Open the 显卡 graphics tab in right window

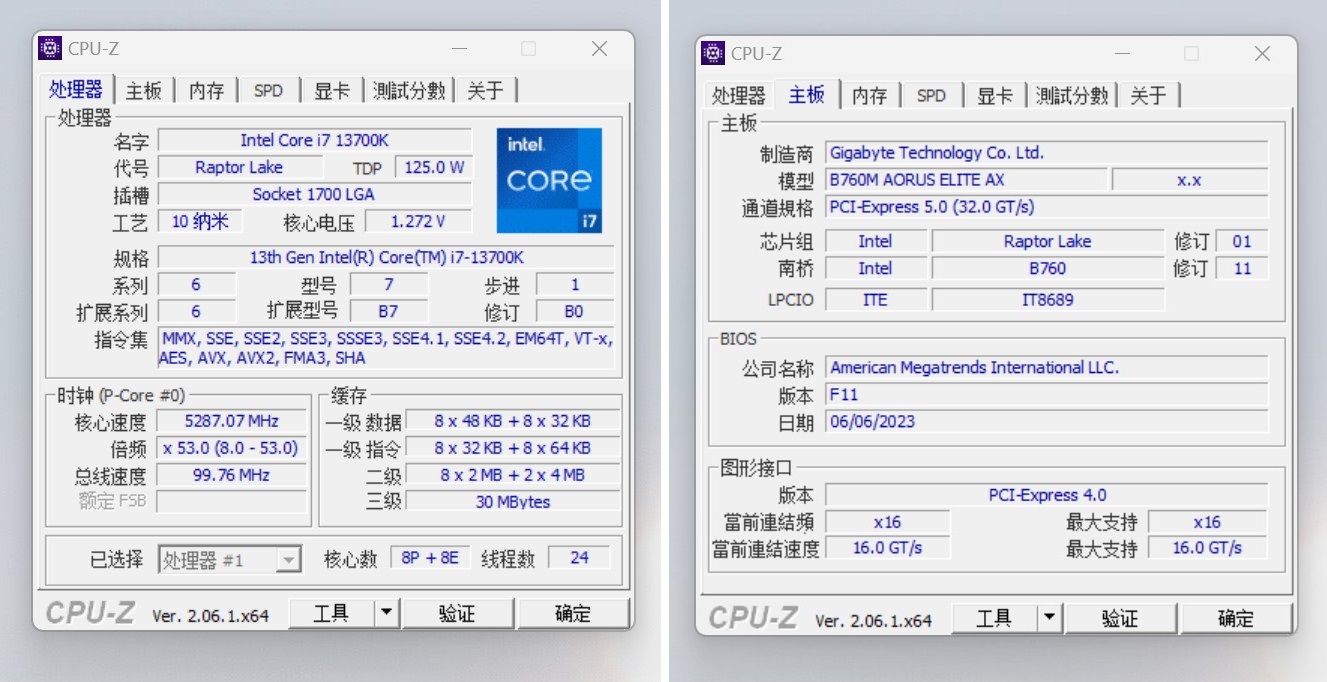click(x=994, y=95)
